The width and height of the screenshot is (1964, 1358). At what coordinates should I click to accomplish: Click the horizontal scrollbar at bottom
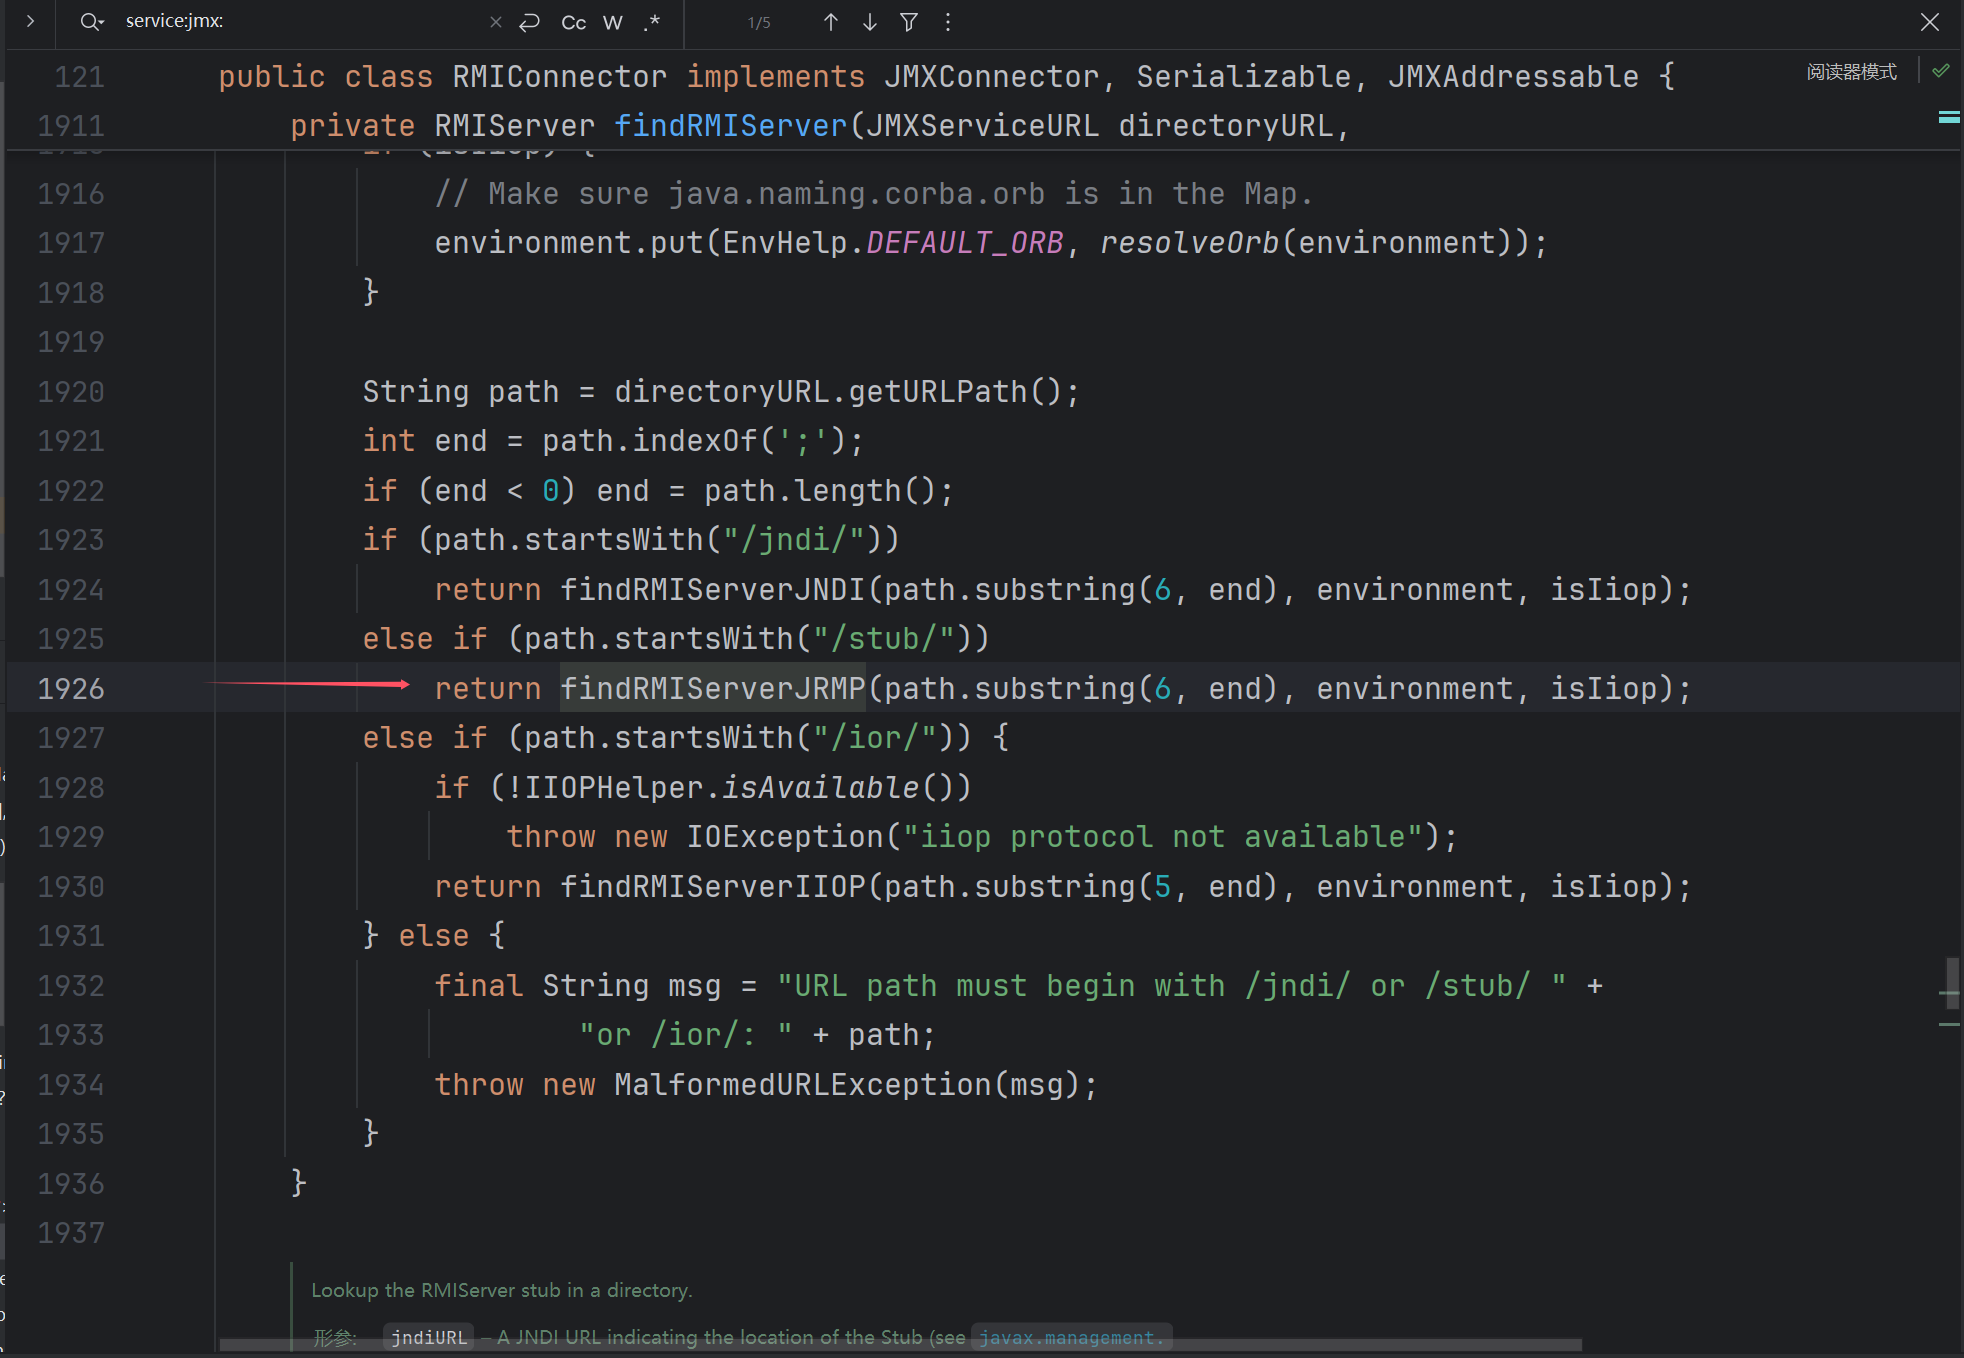(900, 1345)
